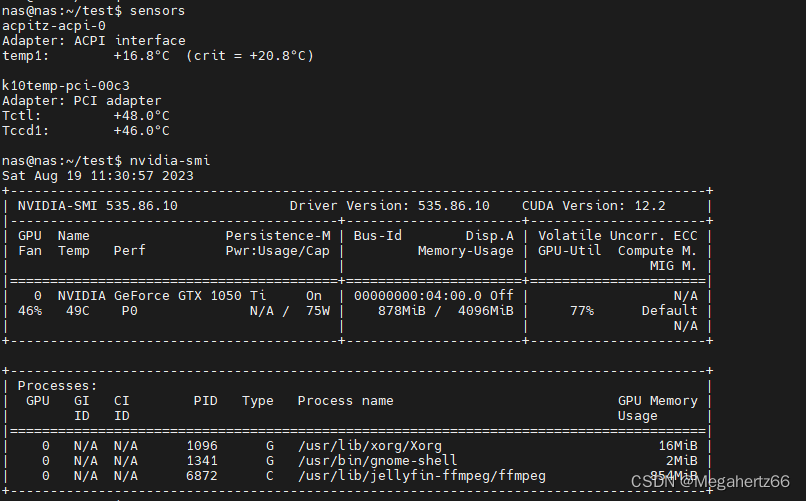This screenshot has width=806, height=501.
Task: Click compute mode 'Default'
Action: pos(669,311)
